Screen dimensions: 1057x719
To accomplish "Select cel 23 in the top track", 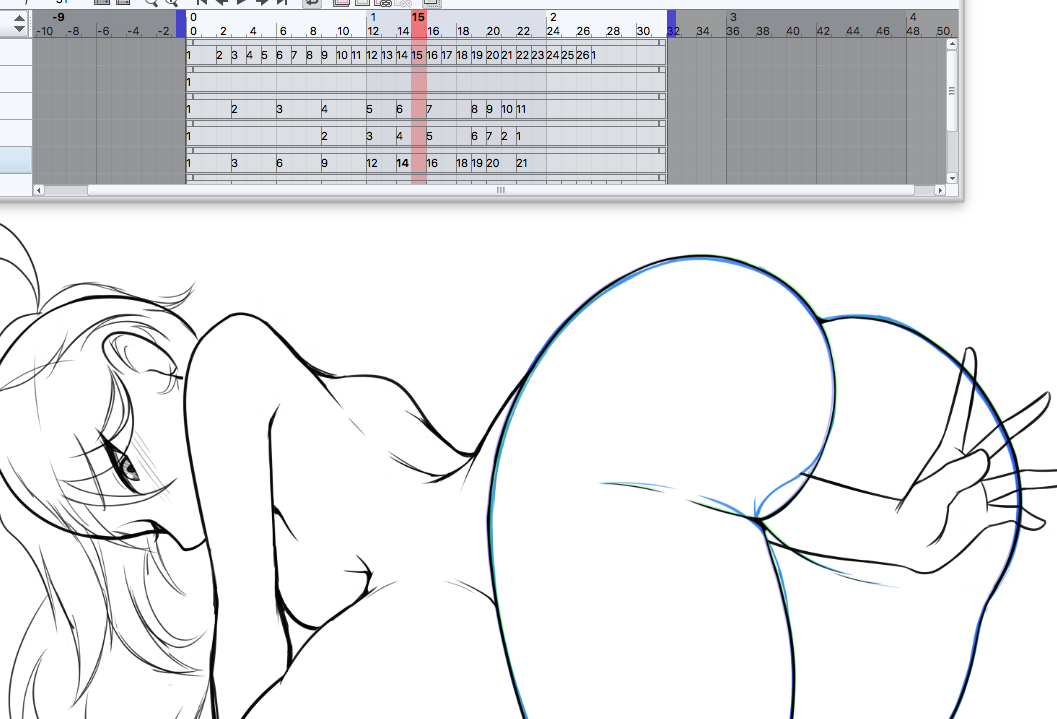I will [x=537, y=55].
